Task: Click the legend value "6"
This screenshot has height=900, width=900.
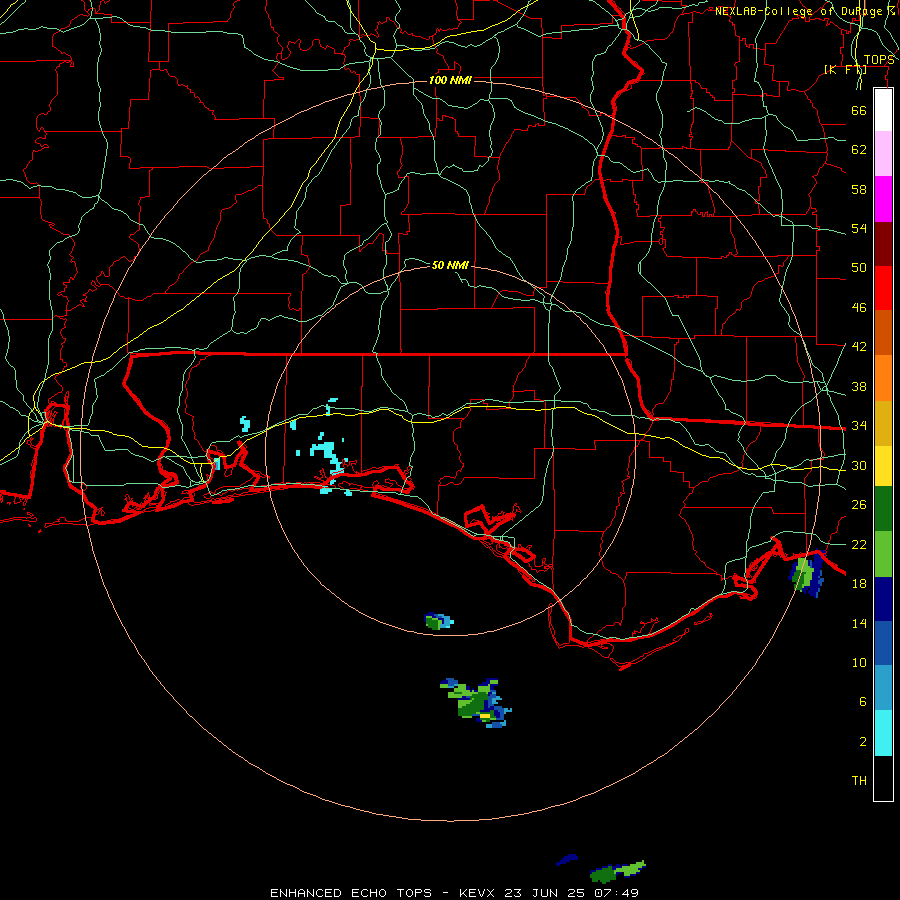Action: [863, 702]
